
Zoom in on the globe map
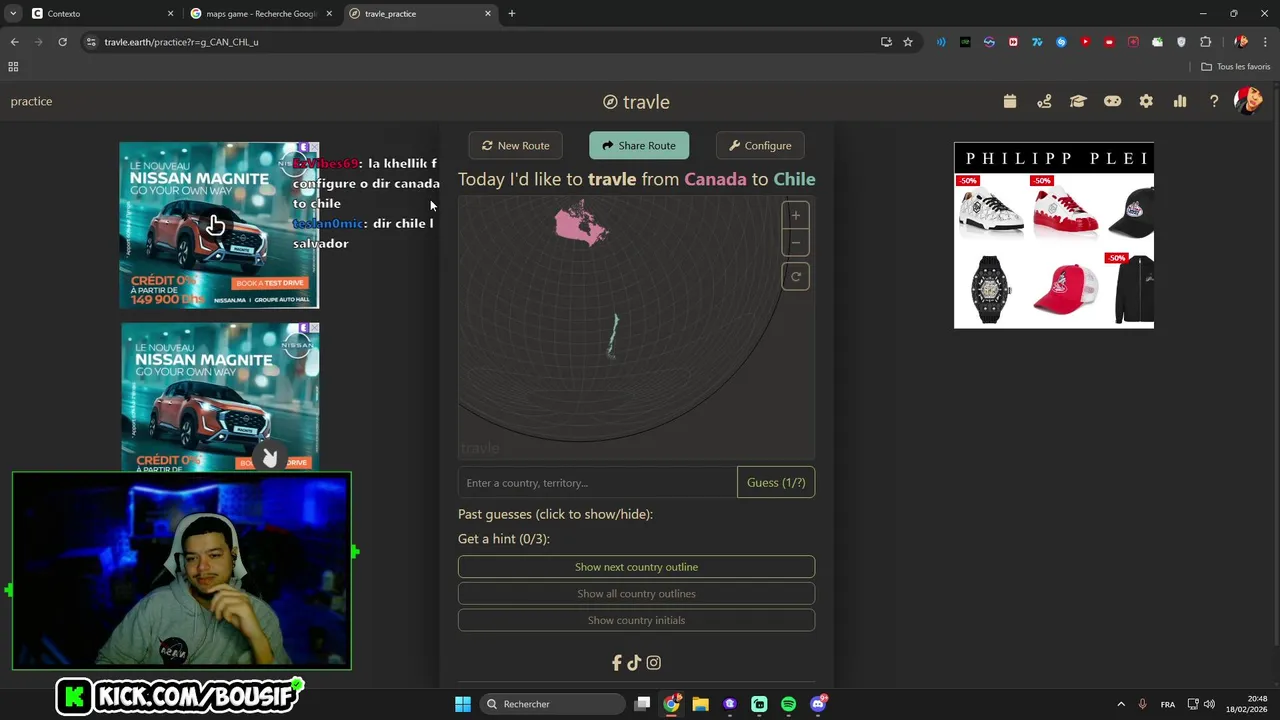click(x=796, y=215)
